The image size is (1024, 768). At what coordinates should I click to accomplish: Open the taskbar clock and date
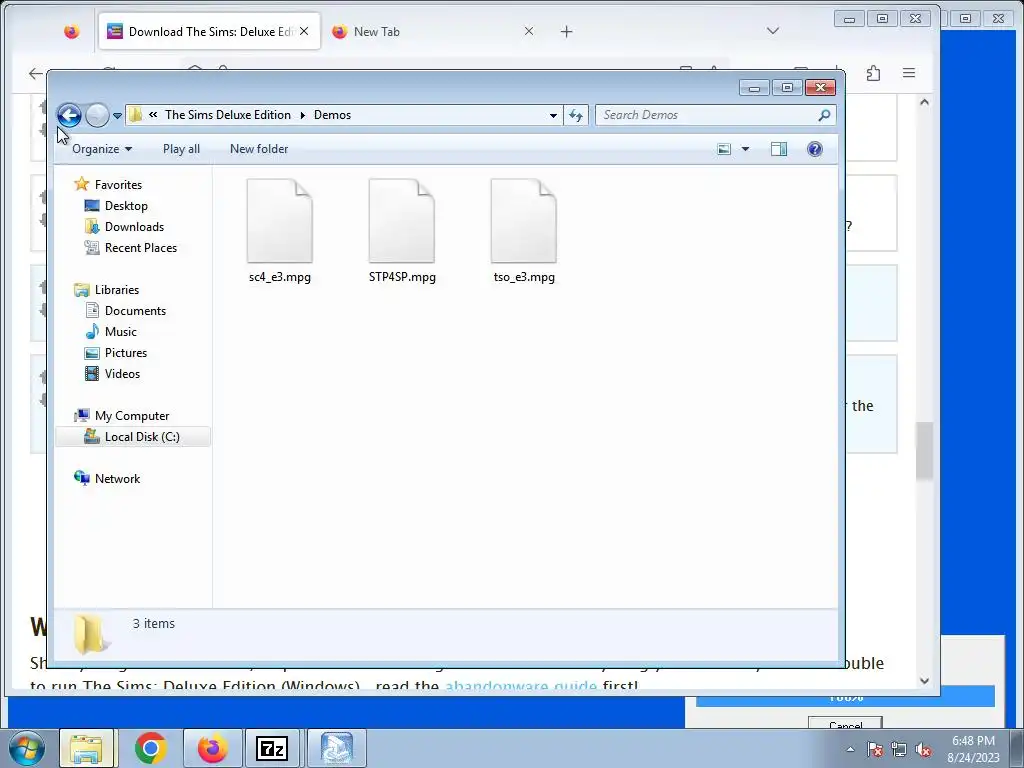pyautogui.click(x=973, y=749)
